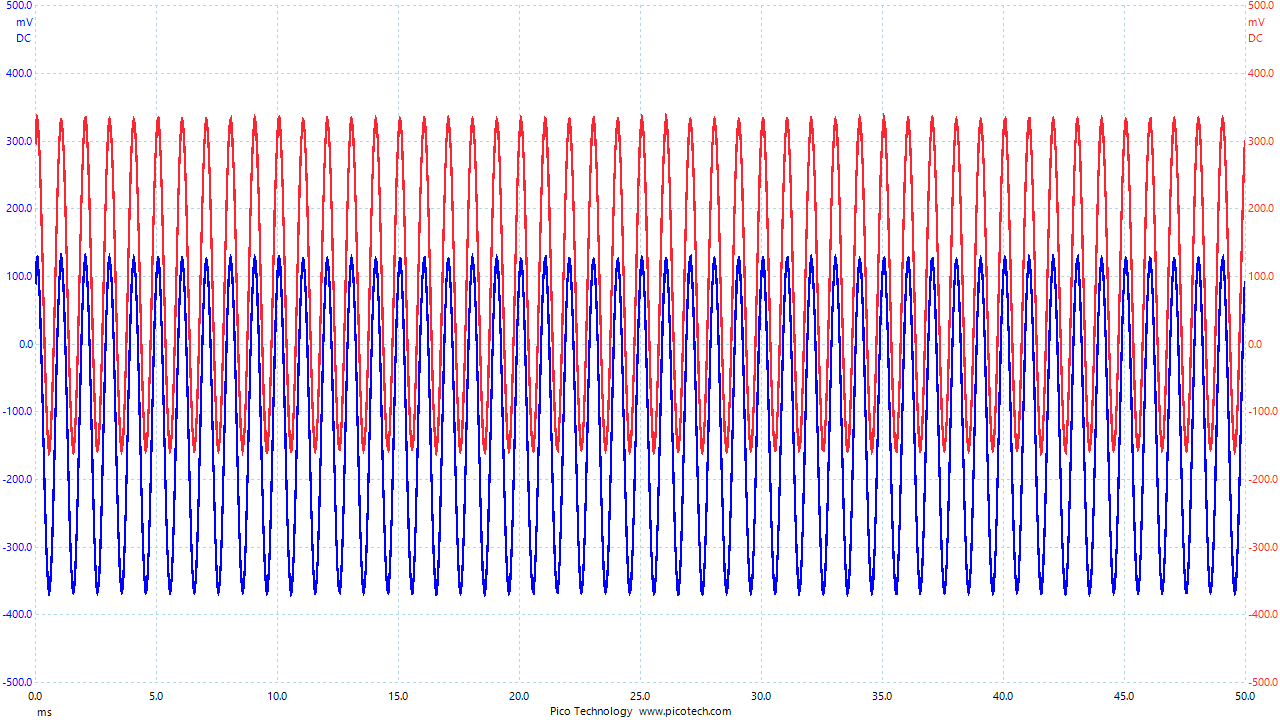Click the red 0.0 voltage axis label
The image size is (1280, 720).
1257,344
